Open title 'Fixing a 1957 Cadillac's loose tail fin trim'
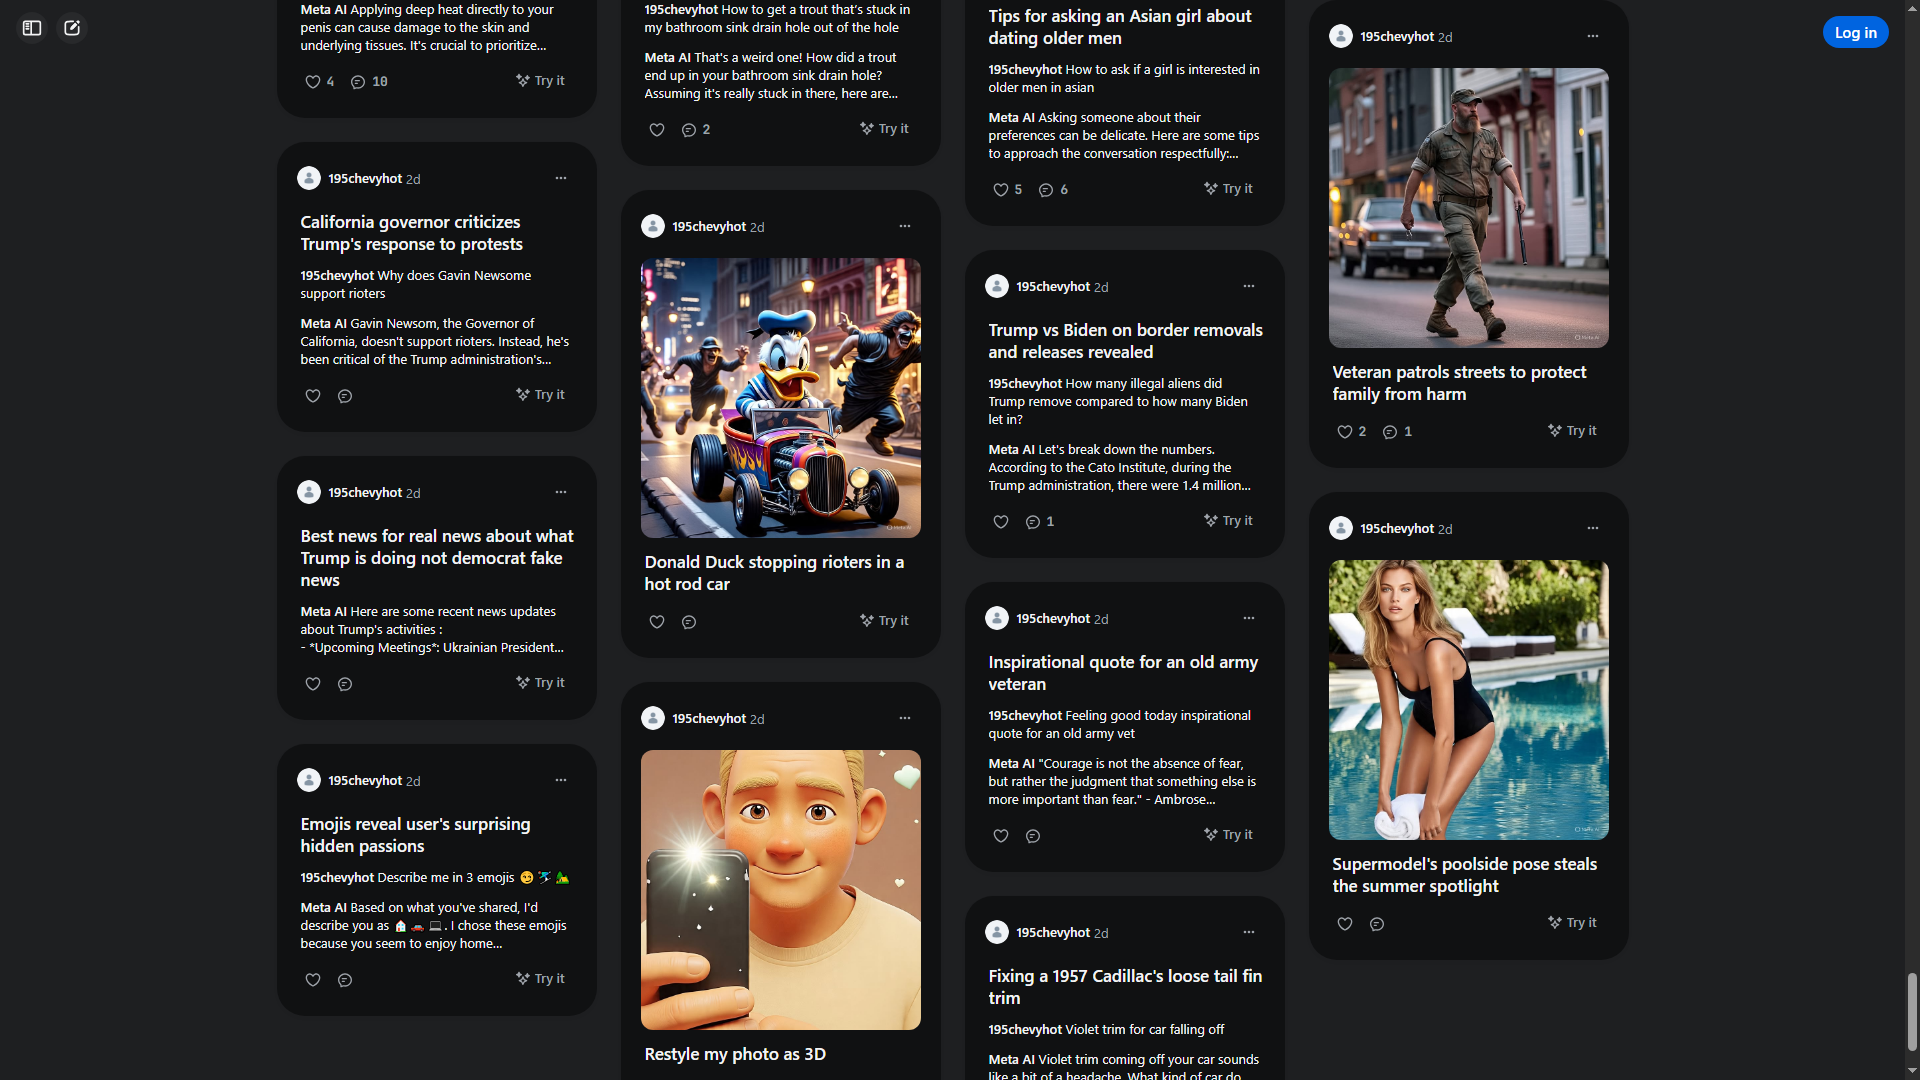 (1125, 987)
